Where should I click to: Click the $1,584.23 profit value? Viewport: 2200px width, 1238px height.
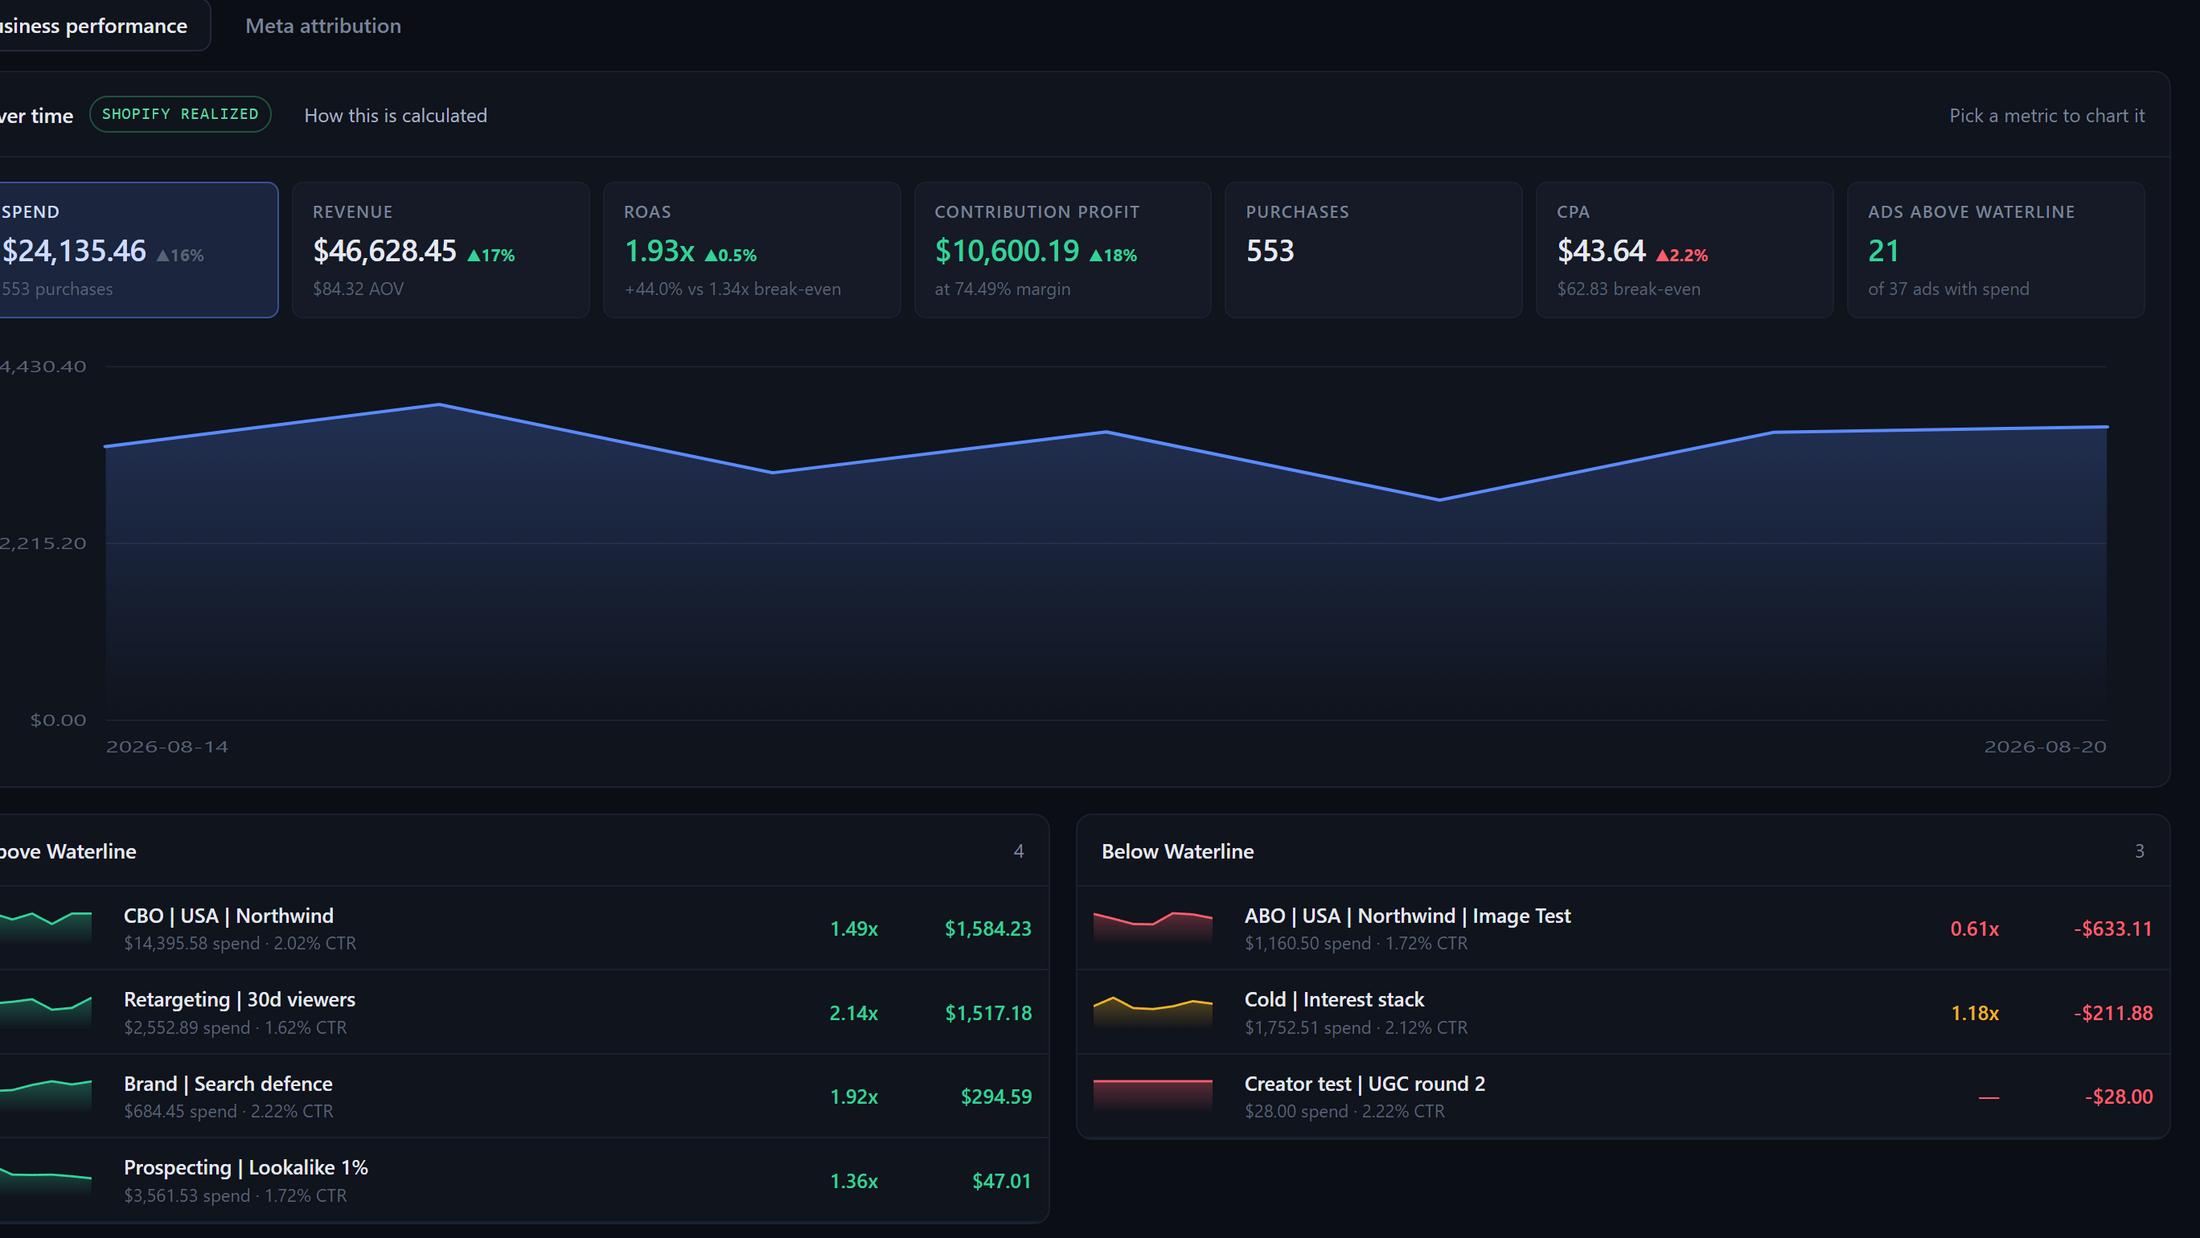point(988,928)
